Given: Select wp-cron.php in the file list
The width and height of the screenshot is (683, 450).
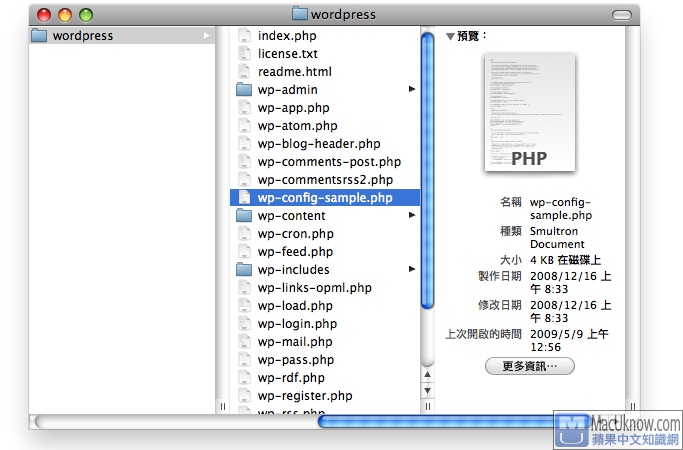Looking at the screenshot, I should [x=295, y=234].
